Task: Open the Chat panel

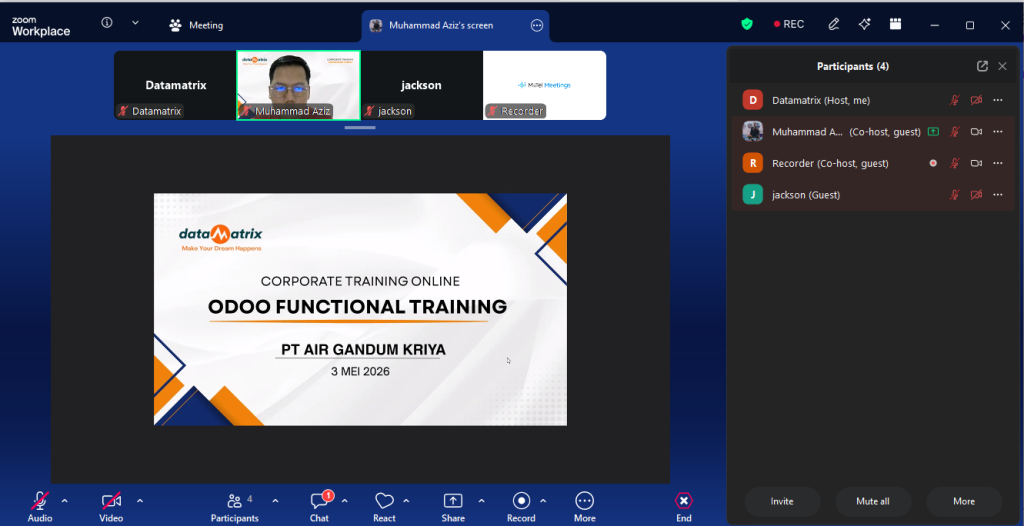Action: [319, 508]
